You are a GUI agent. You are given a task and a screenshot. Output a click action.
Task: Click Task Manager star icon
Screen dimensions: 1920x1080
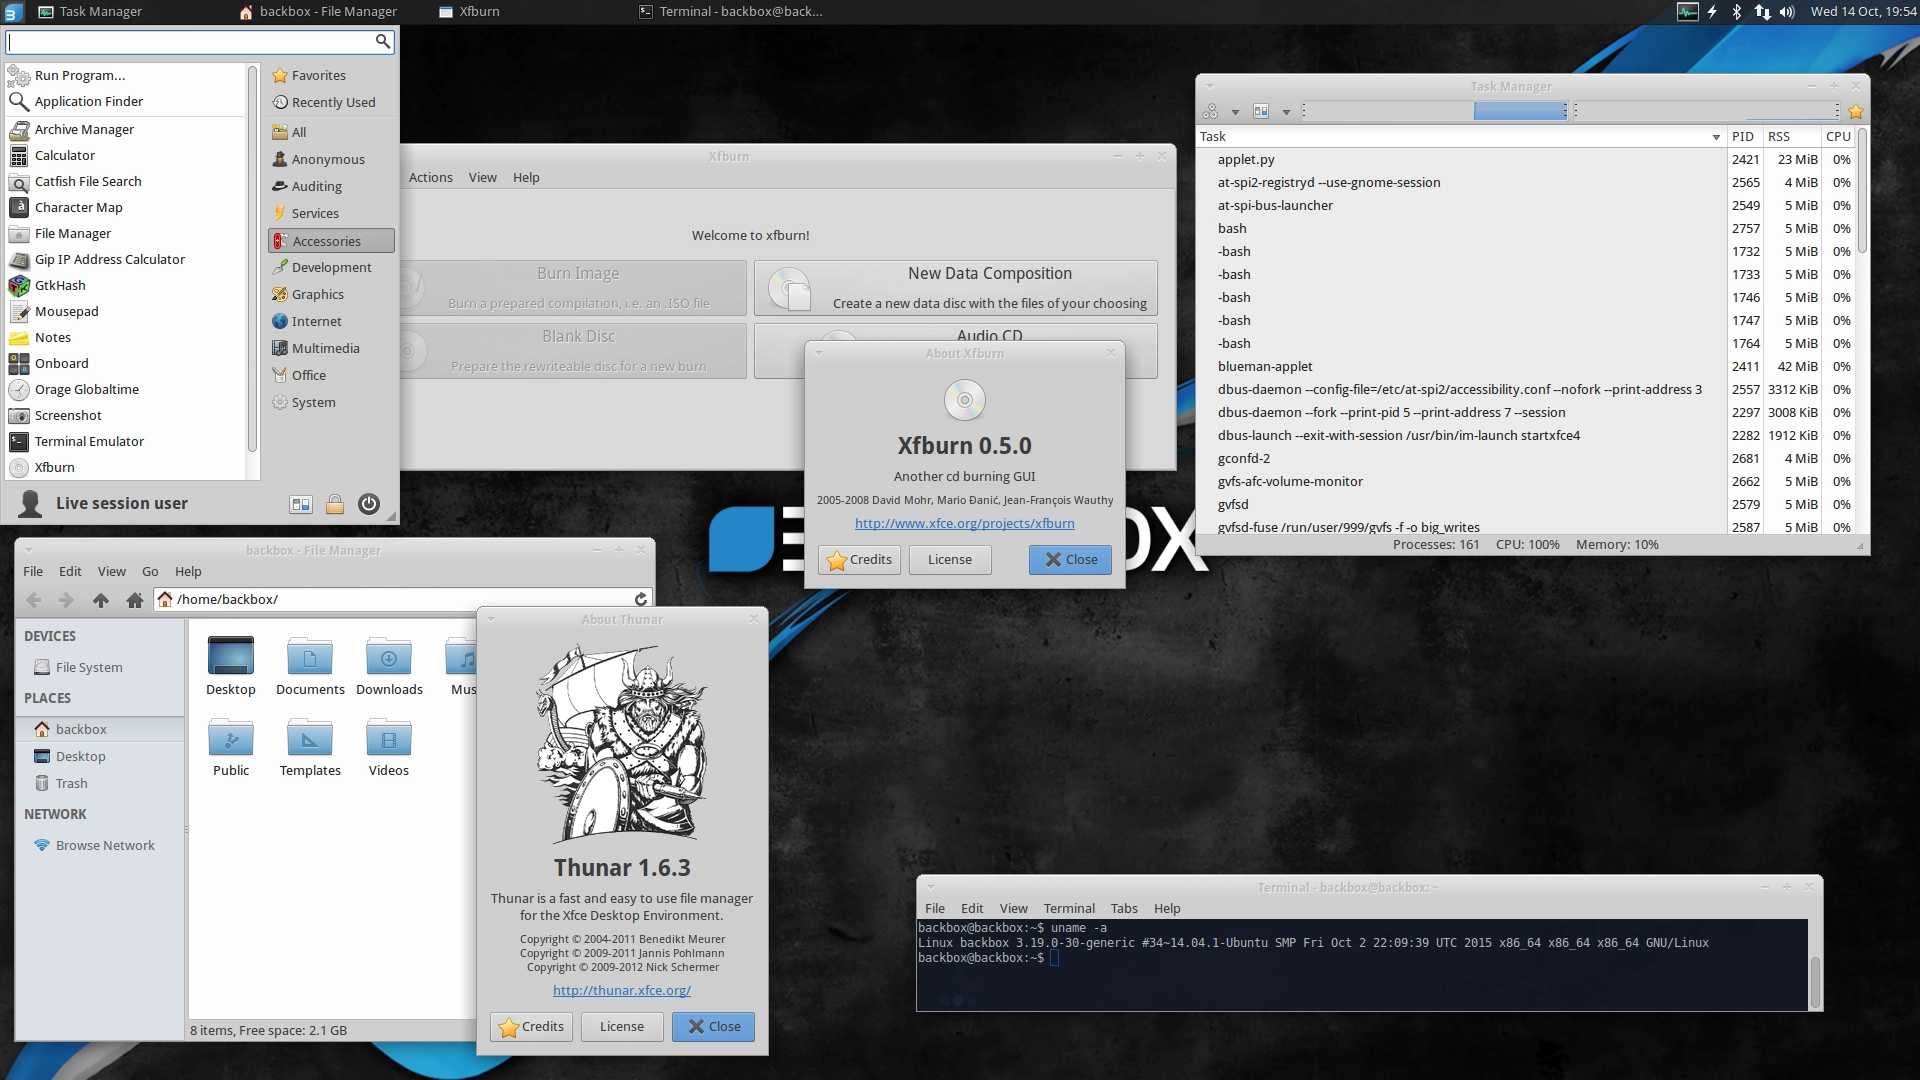pos(1856,111)
